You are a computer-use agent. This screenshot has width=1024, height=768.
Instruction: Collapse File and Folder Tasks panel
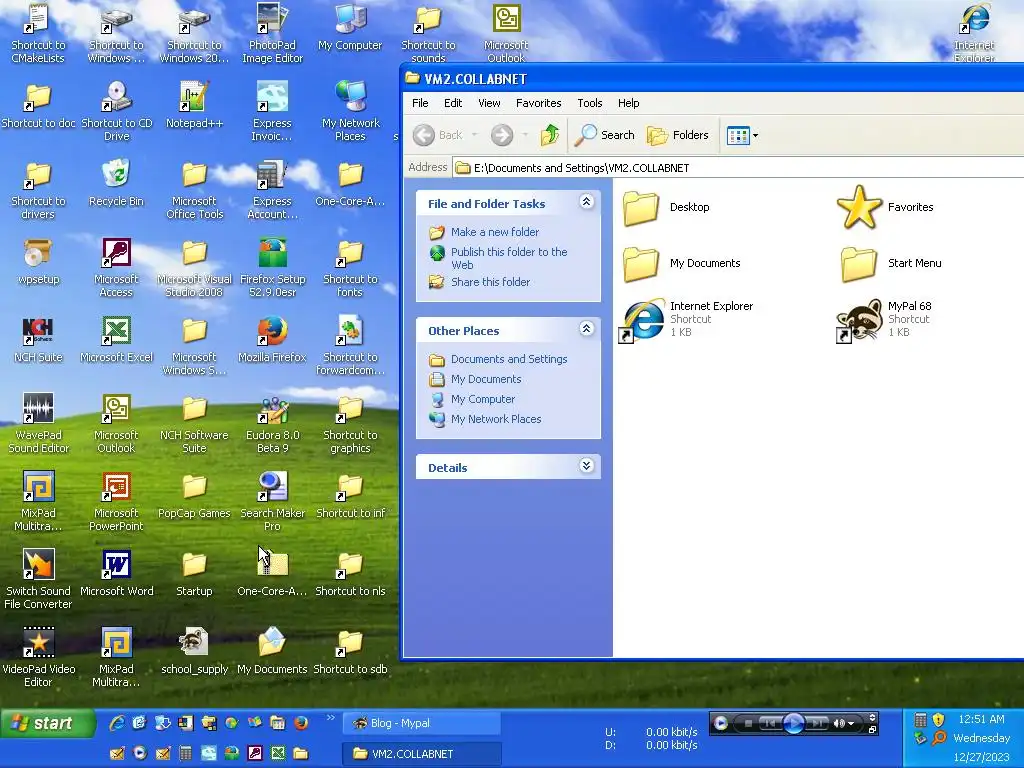586,202
